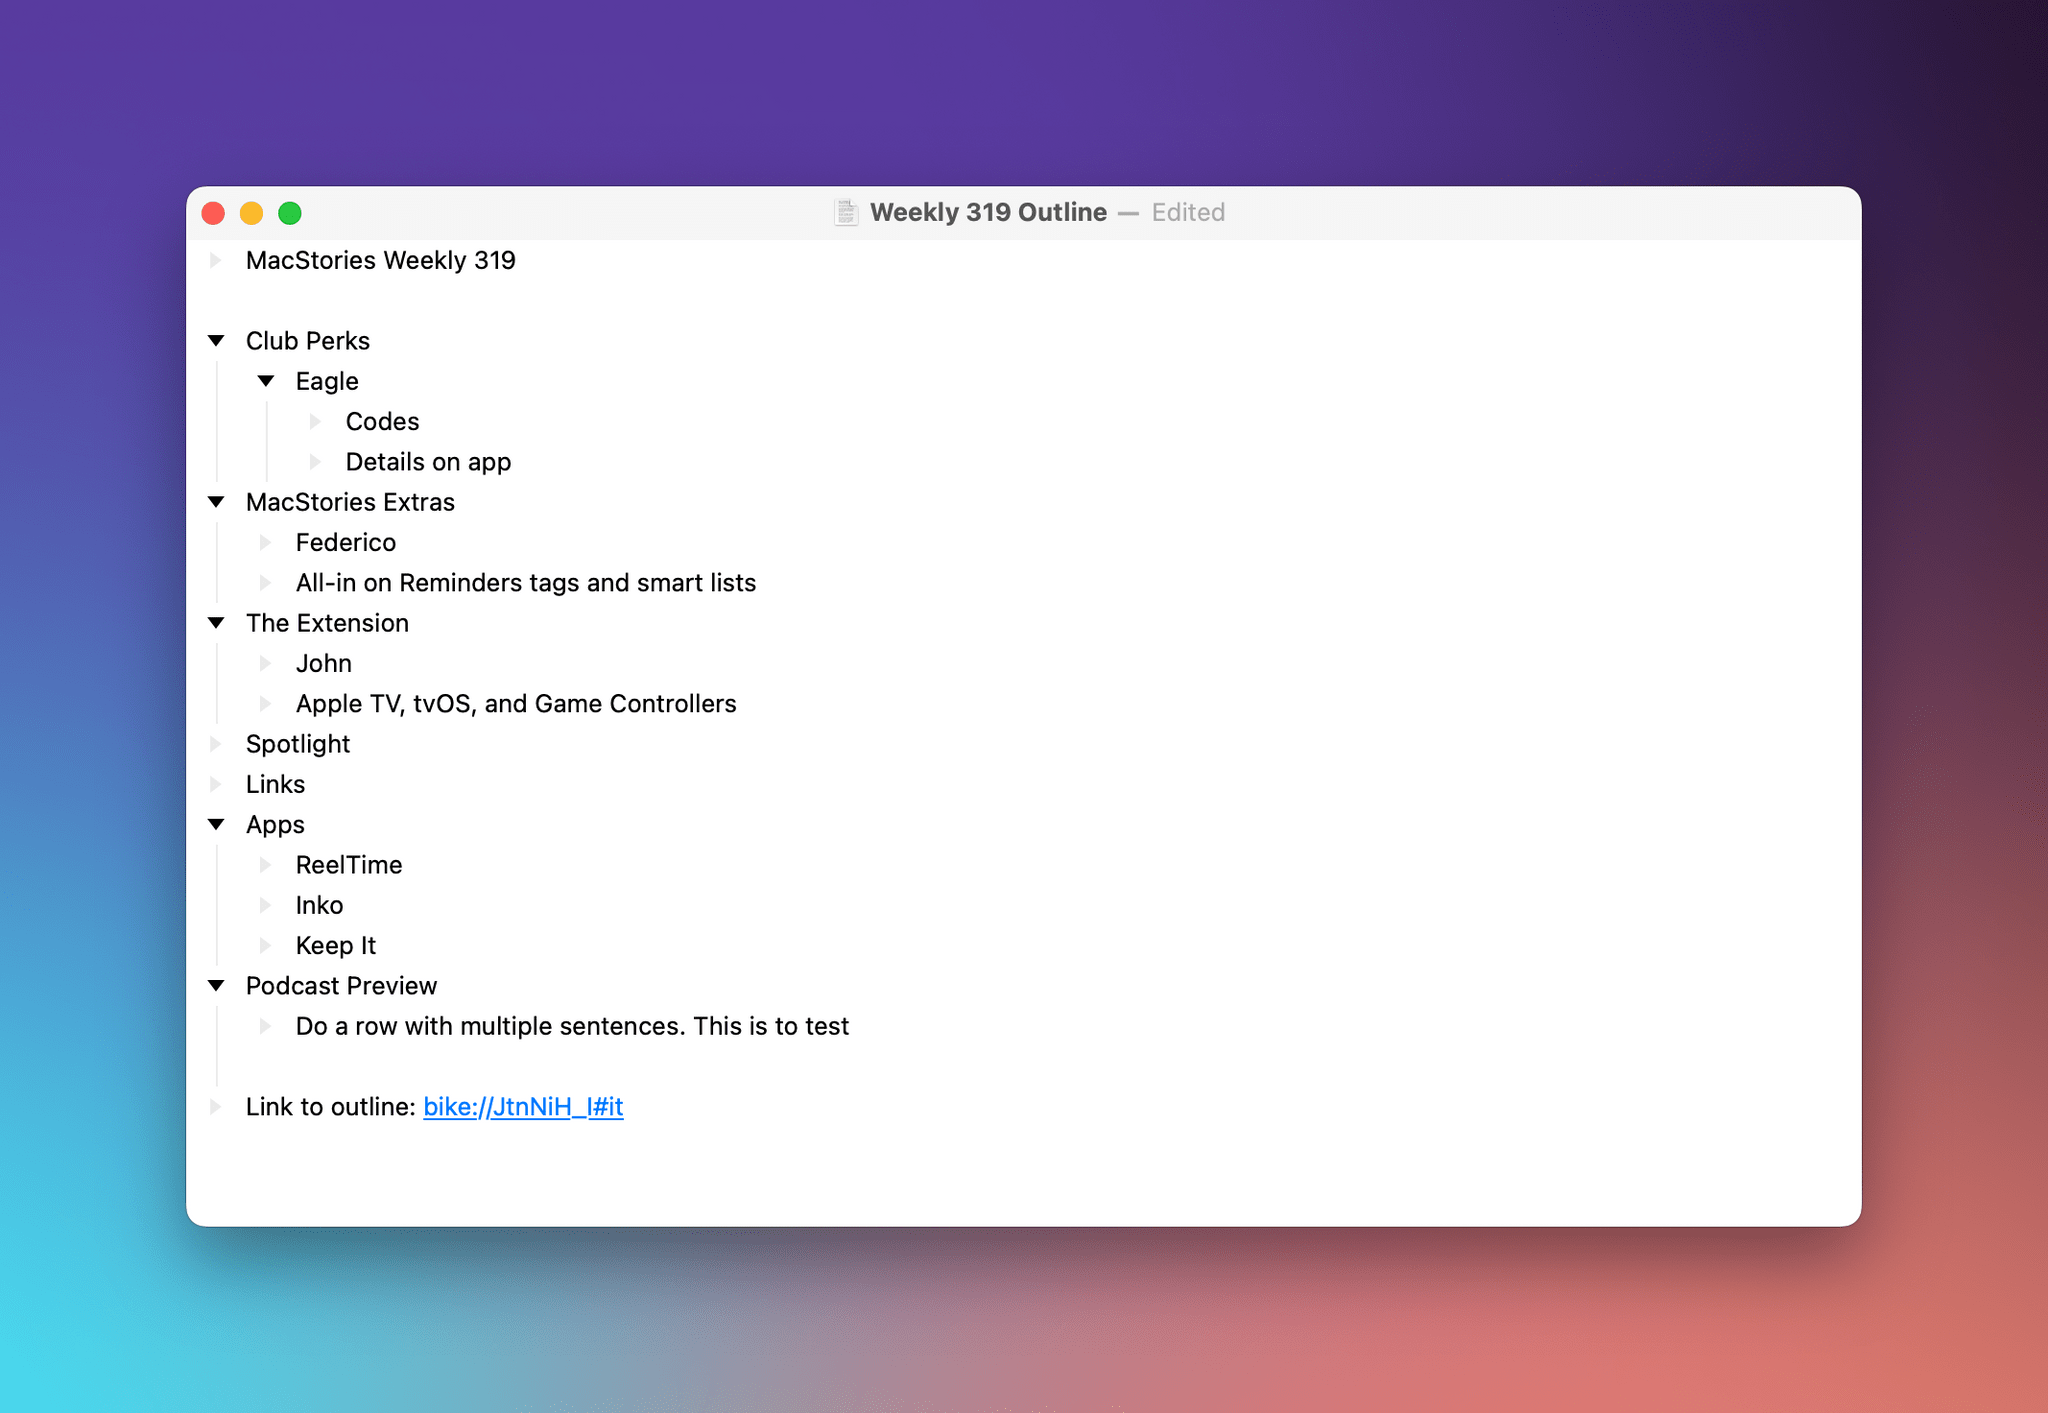Screen dimensions: 2048x1413
Task: Select the Apps row text
Action: click(275, 825)
